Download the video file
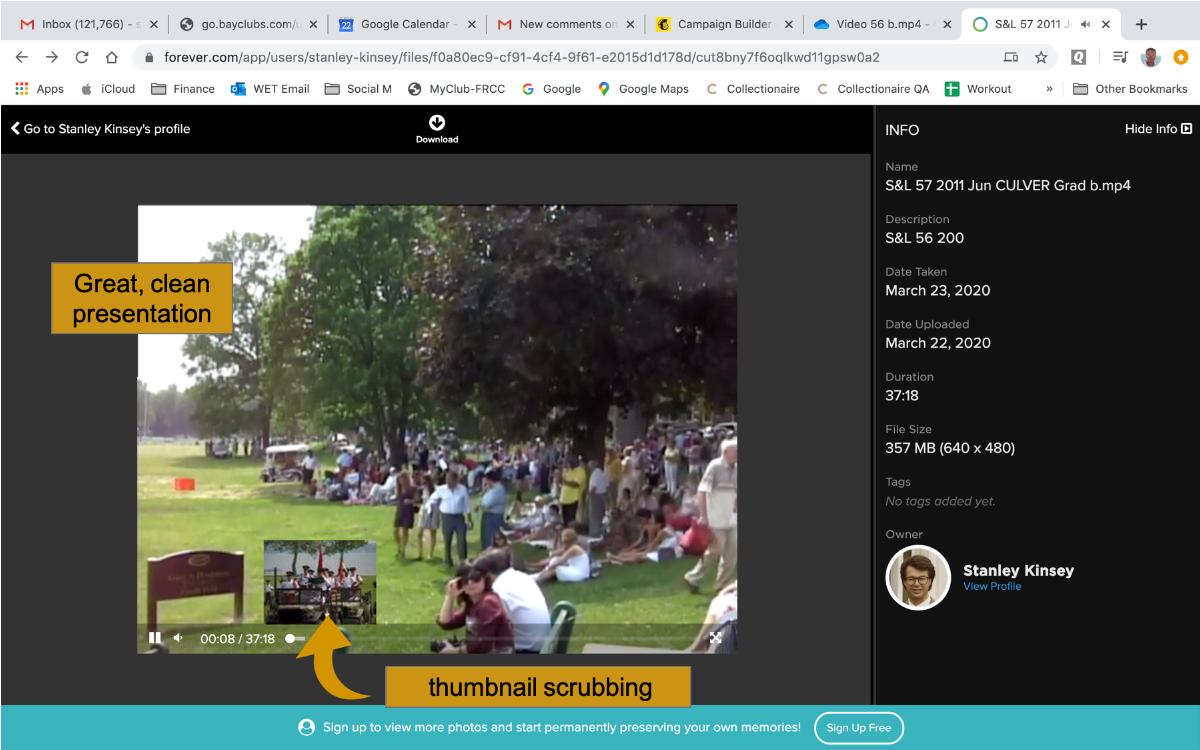 click(x=437, y=129)
